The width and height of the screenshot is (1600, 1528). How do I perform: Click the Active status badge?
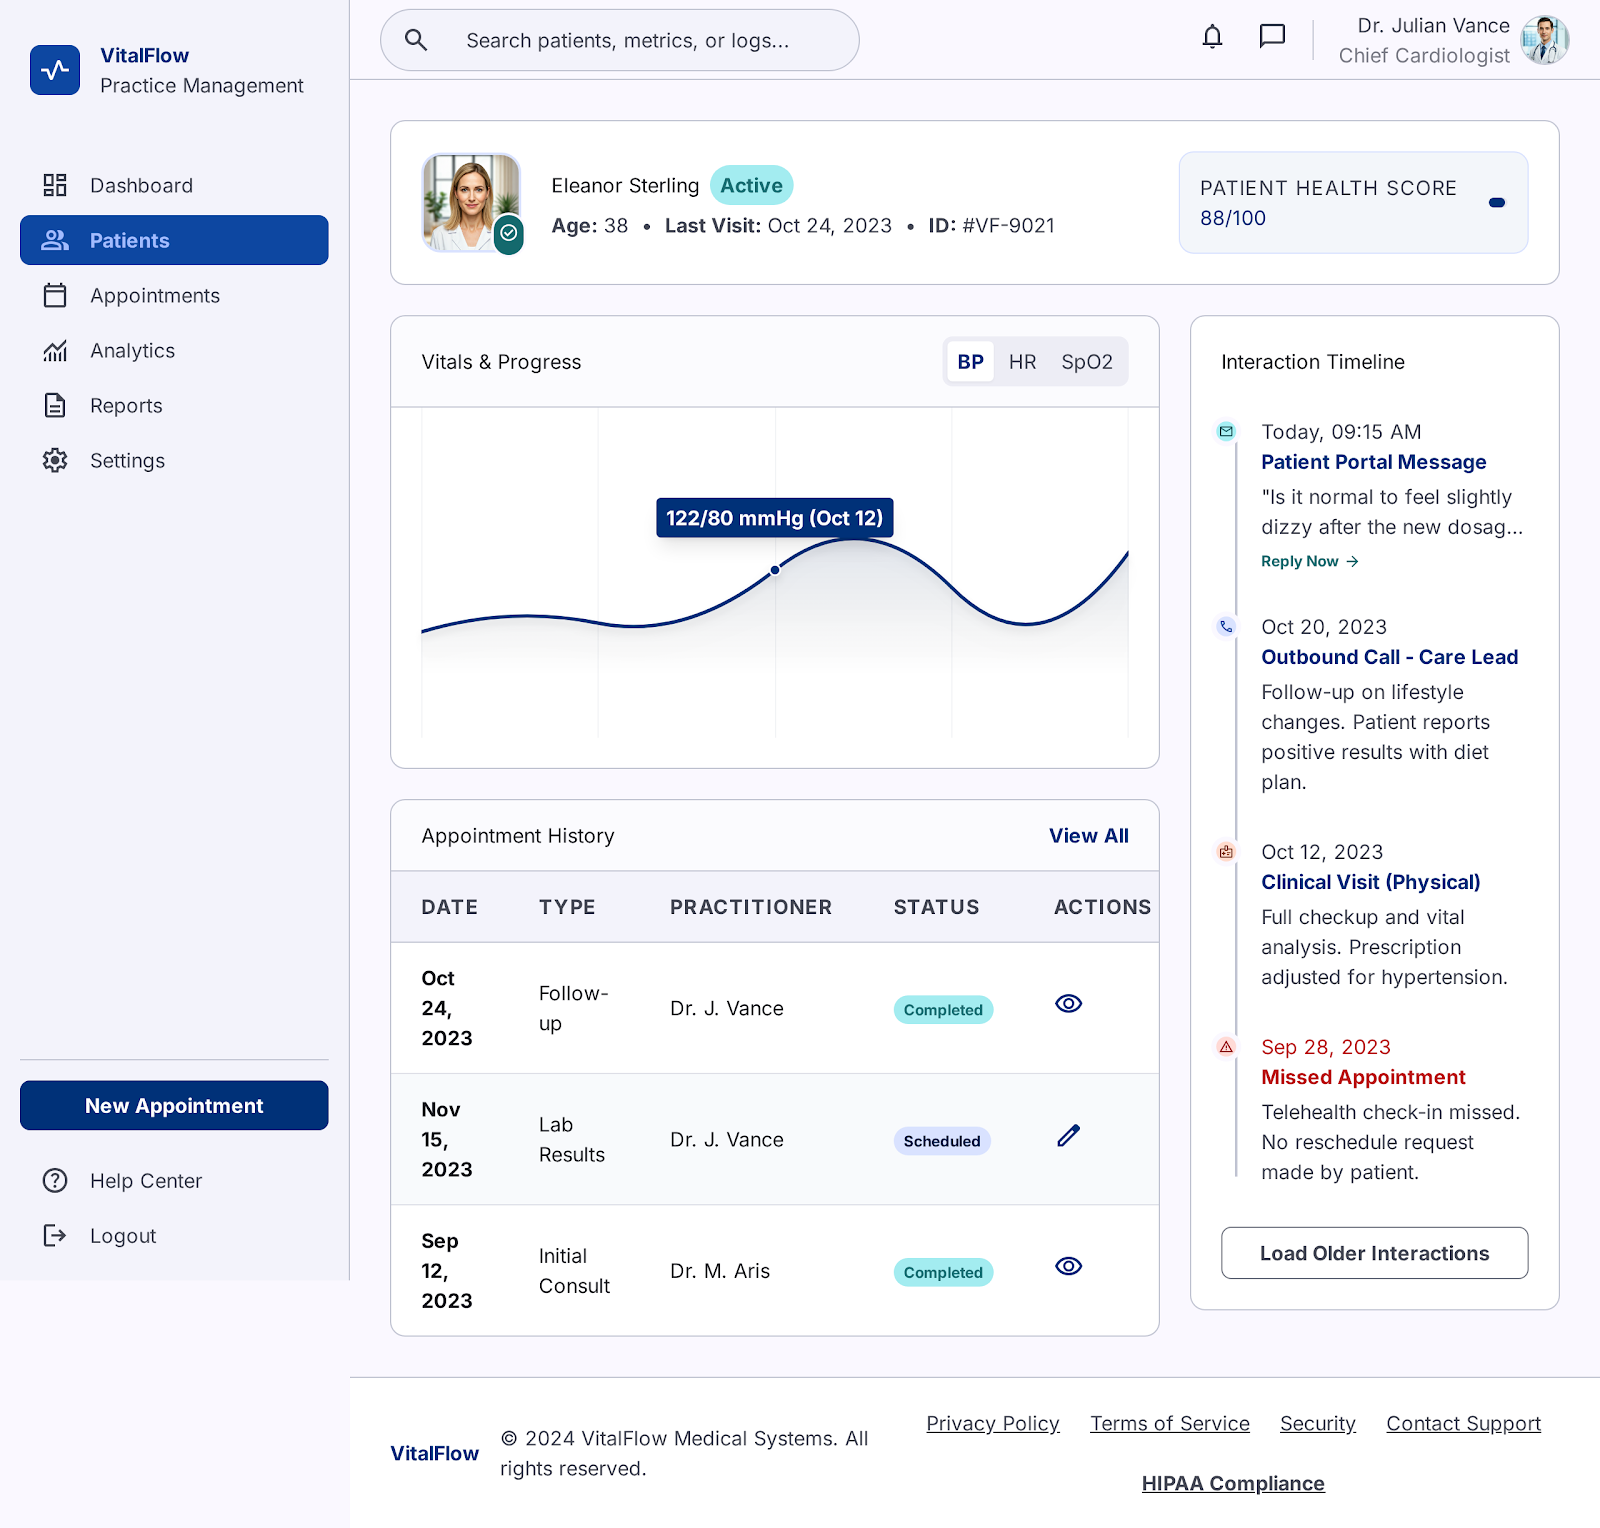pyautogui.click(x=751, y=185)
